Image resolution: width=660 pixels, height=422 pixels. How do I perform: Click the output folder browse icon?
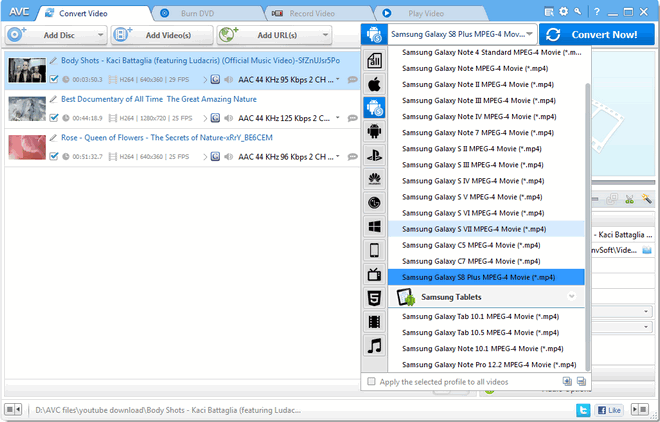(x=647, y=250)
